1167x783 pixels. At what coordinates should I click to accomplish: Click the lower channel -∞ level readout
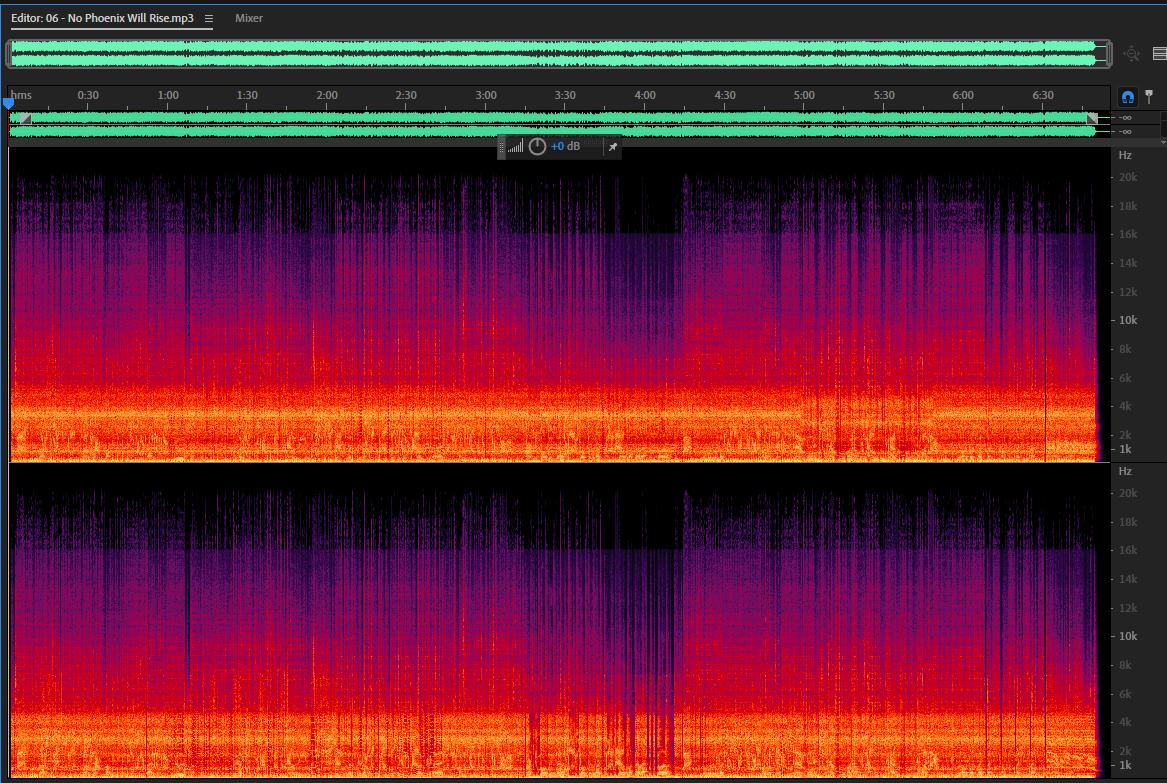coord(1125,132)
